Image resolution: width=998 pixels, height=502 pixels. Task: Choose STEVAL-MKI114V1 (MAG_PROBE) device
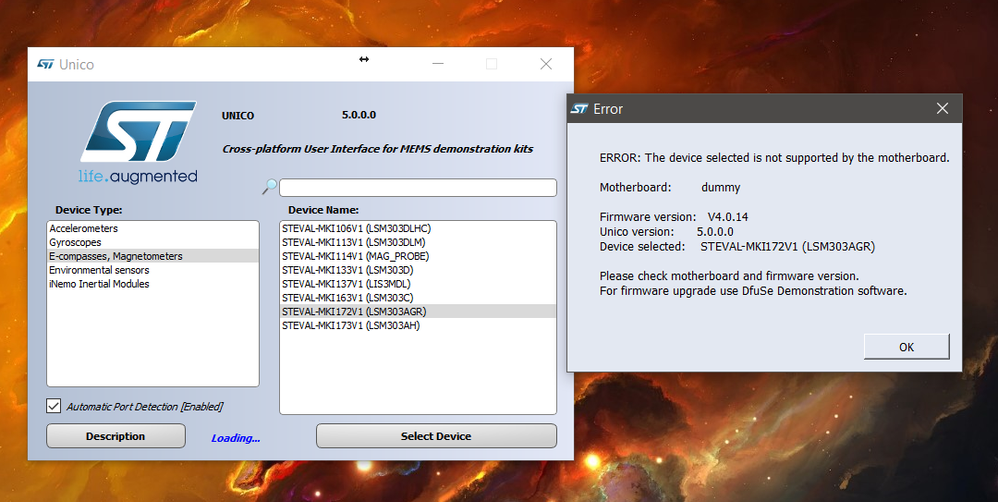tap(418, 256)
